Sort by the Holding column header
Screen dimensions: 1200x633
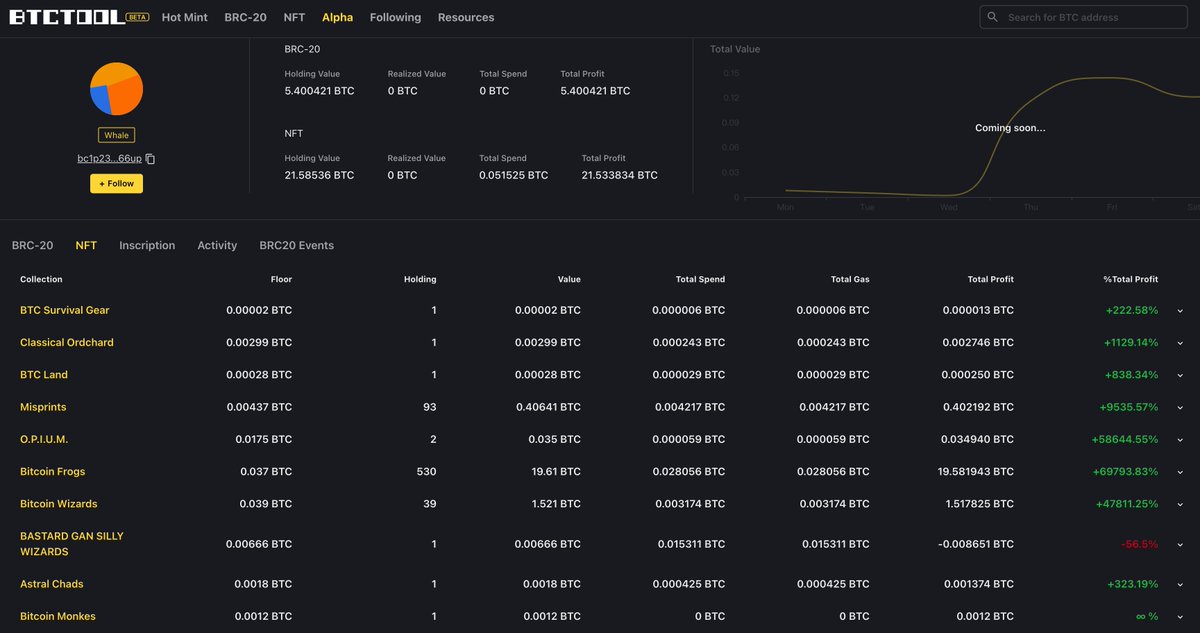[x=420, y=279]
